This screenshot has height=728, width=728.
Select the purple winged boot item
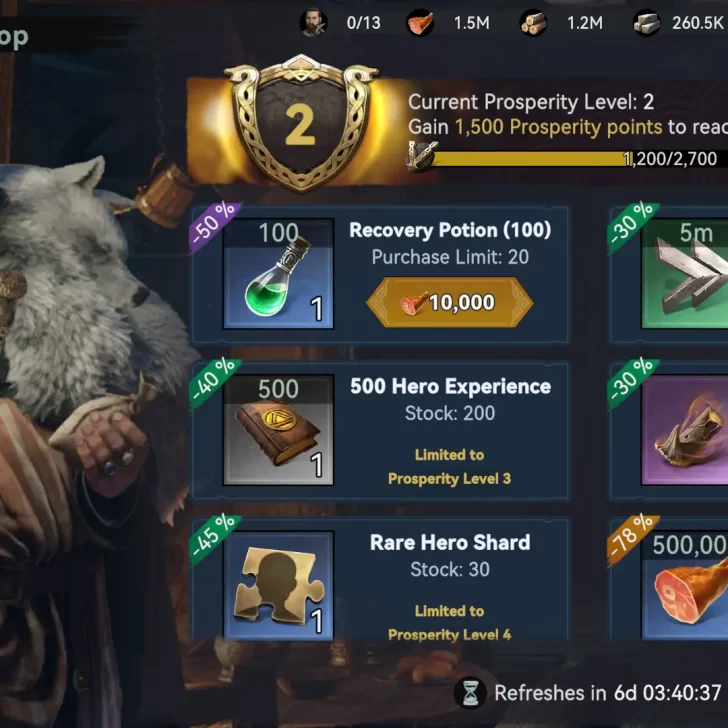coord(684,430)
